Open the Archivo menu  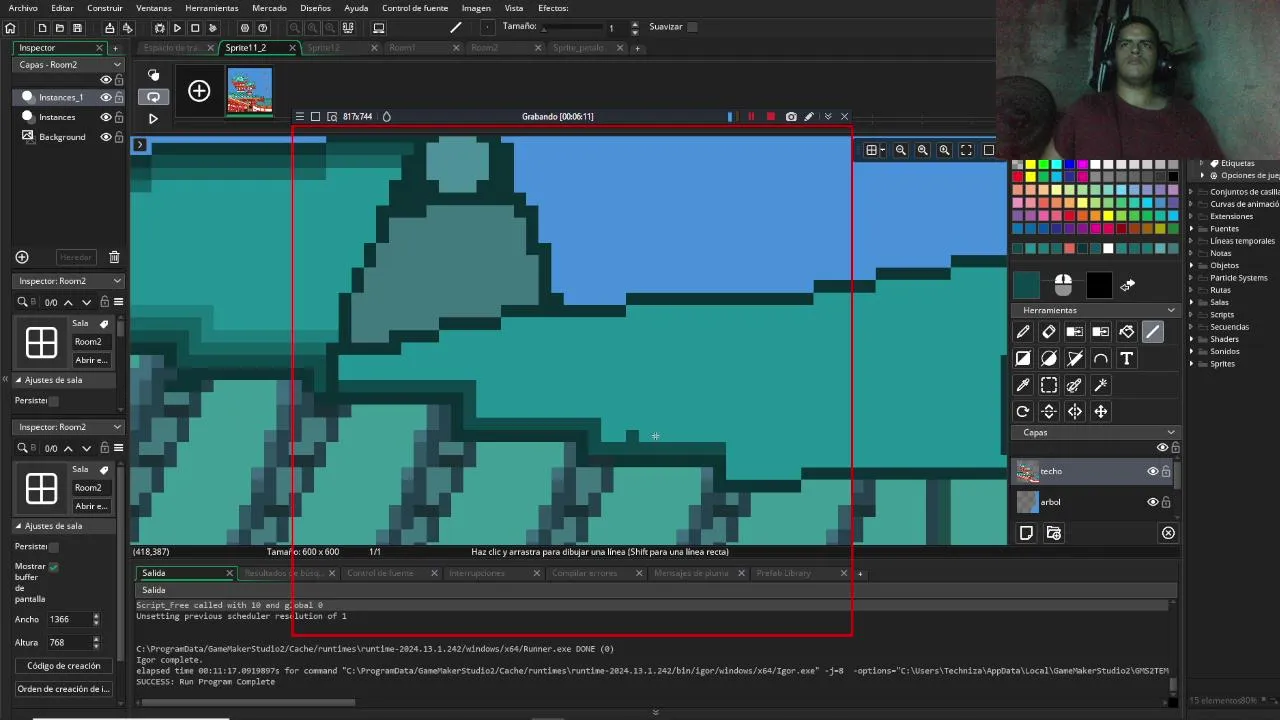click(x=23, y=8)
